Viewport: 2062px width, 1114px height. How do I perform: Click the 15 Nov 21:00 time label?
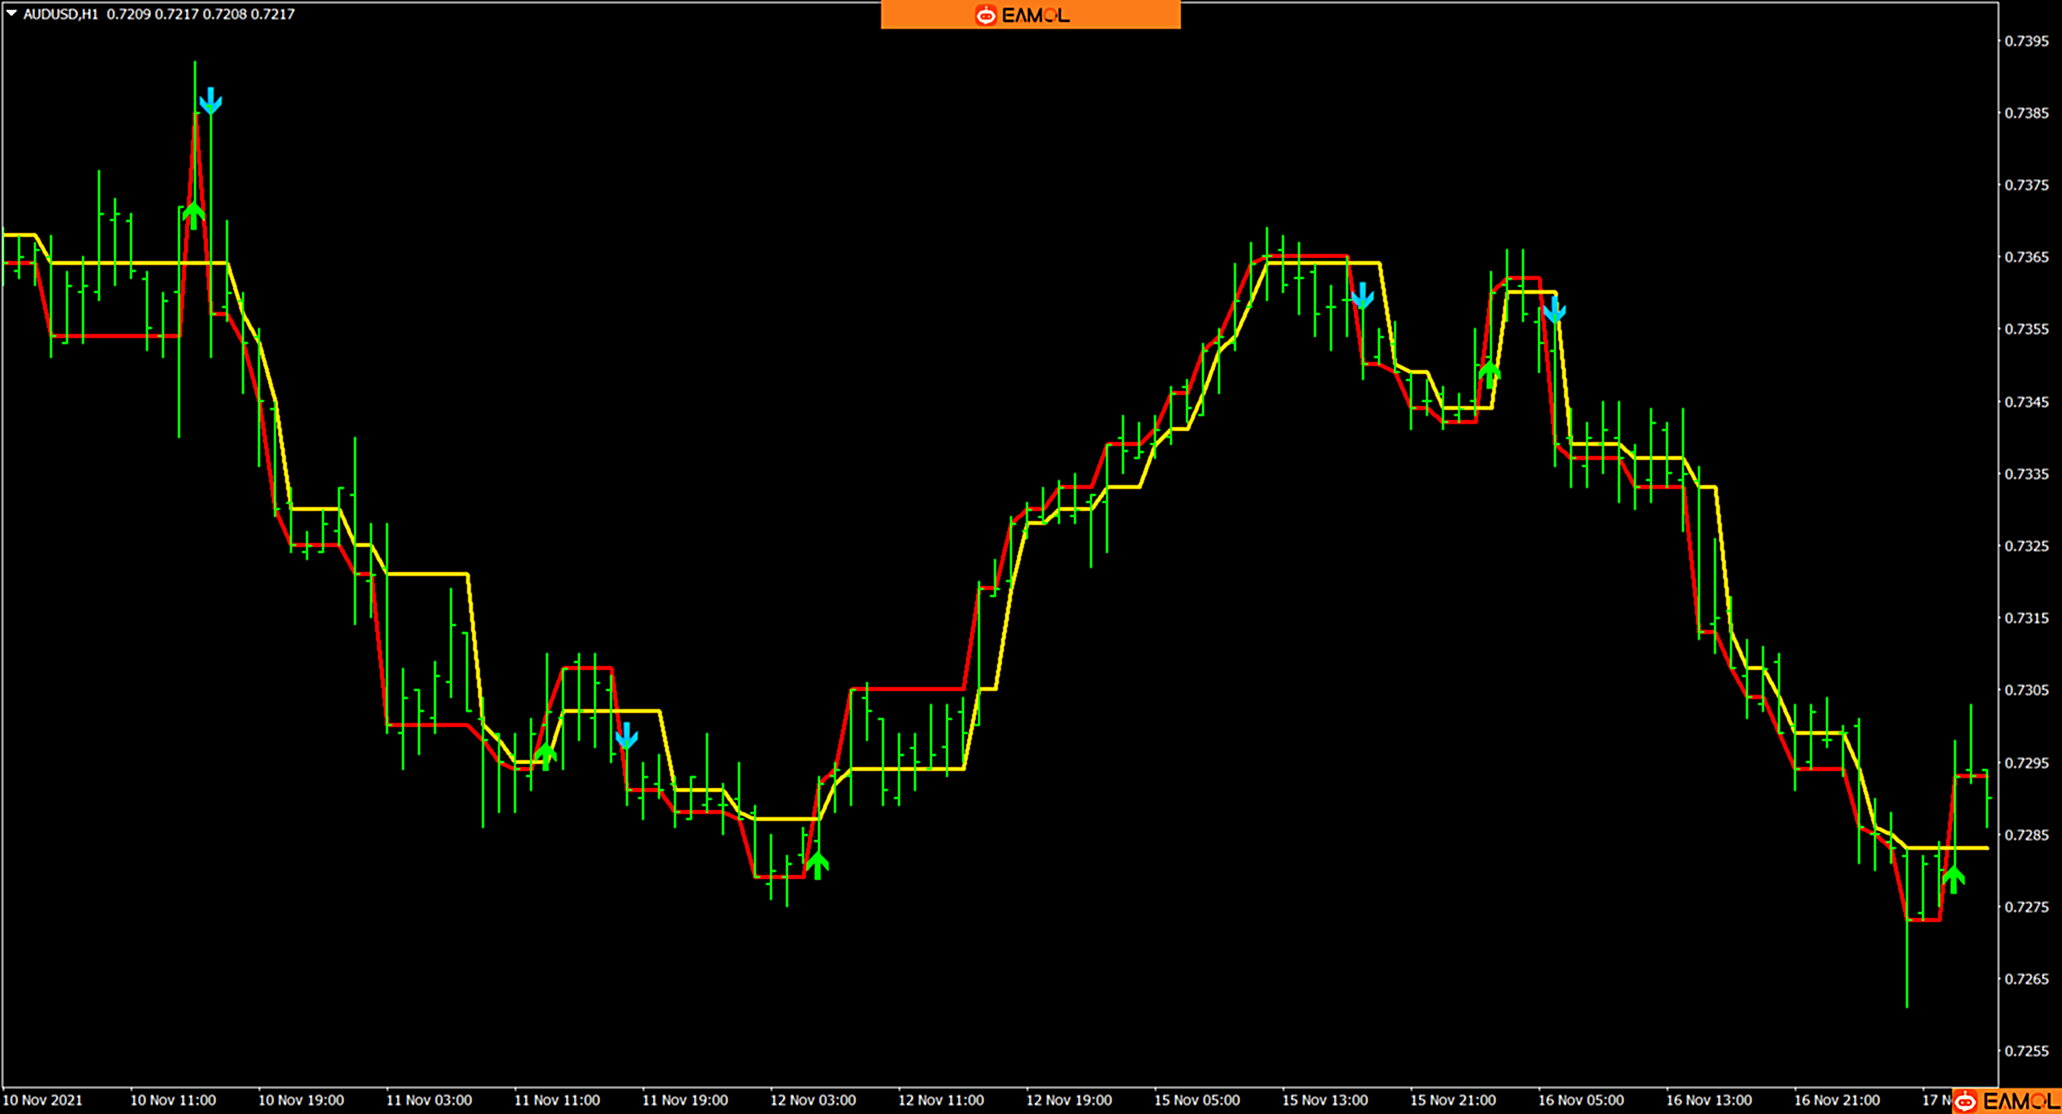(1453, 1100)
